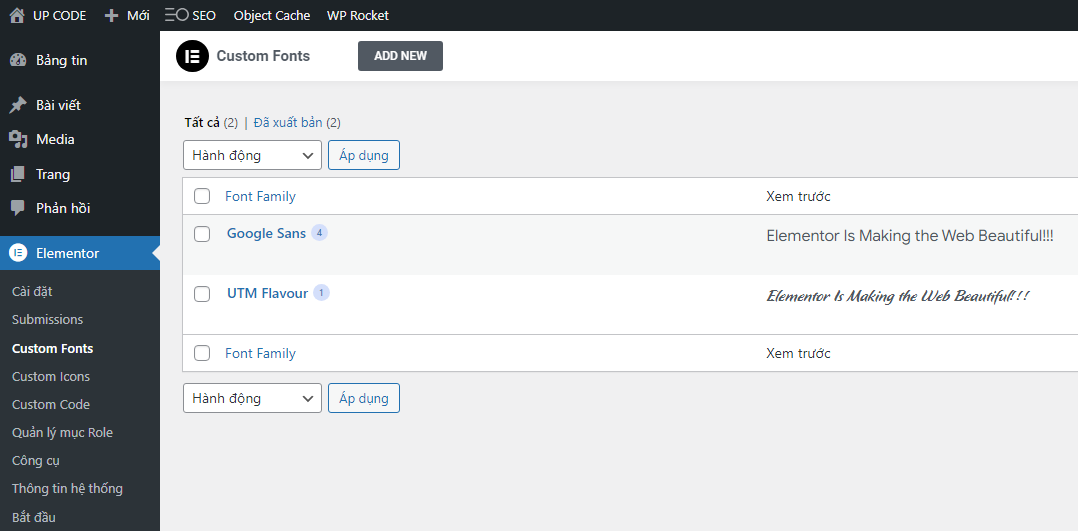The image size is (1078, 531).
Task: Open WP Rocket menu in admin bar
Action: (x=358, y=15)
